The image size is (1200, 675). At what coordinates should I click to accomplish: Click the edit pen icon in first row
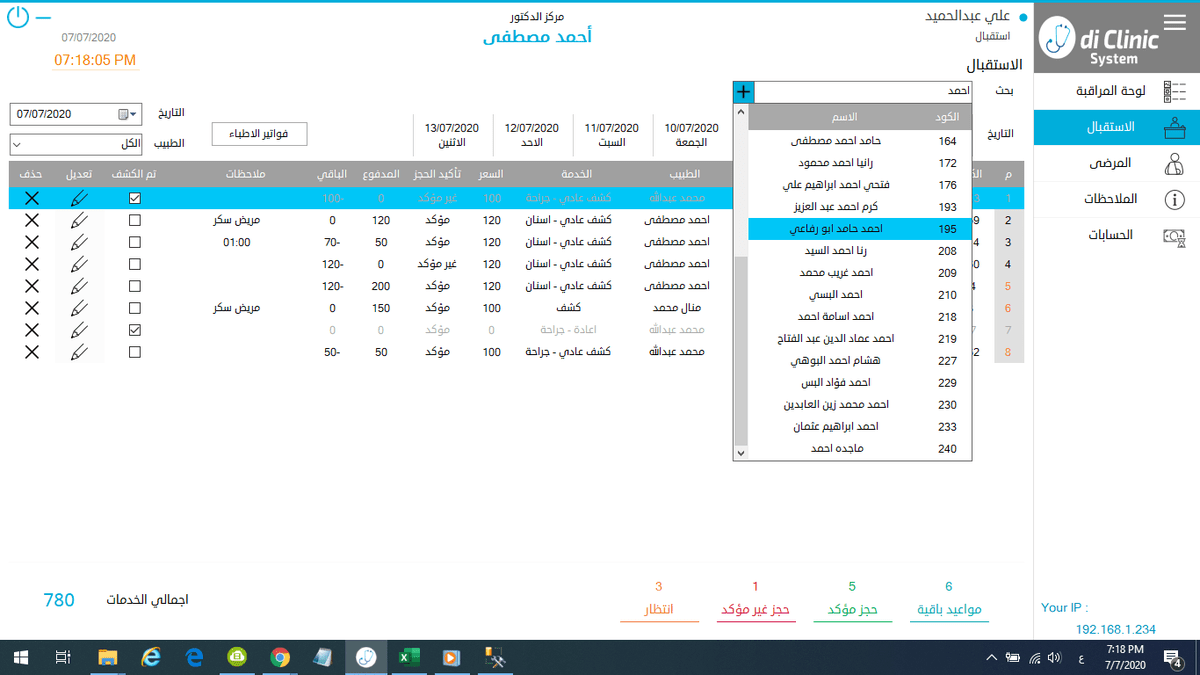(79, 198)
